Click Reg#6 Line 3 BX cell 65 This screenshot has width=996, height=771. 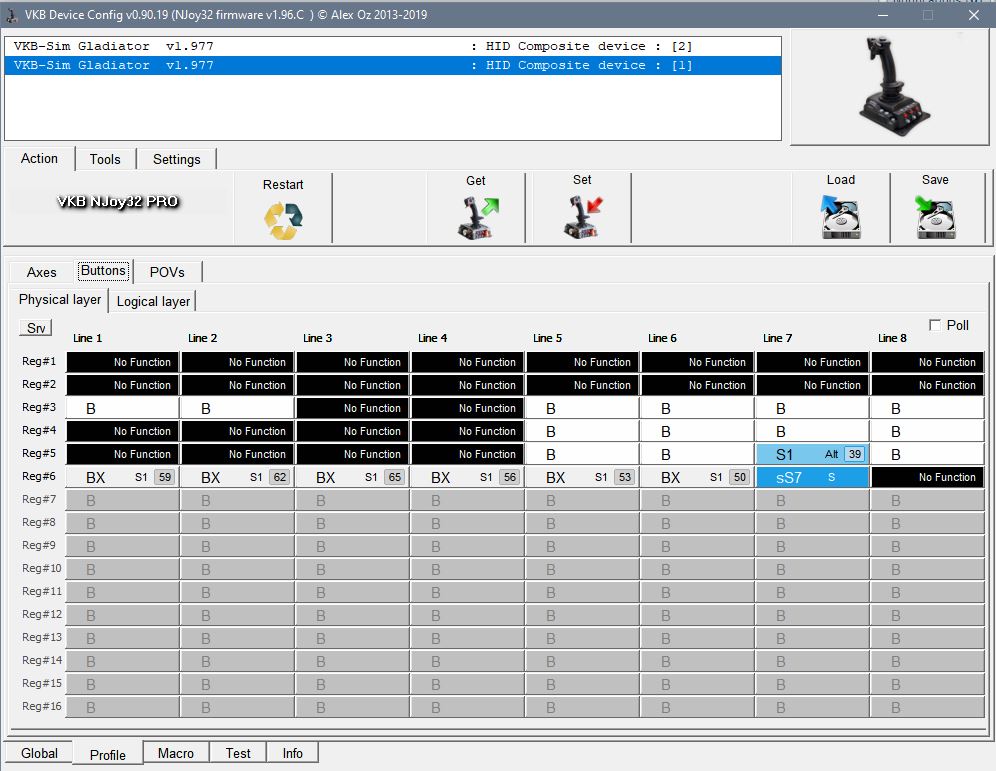353,477
